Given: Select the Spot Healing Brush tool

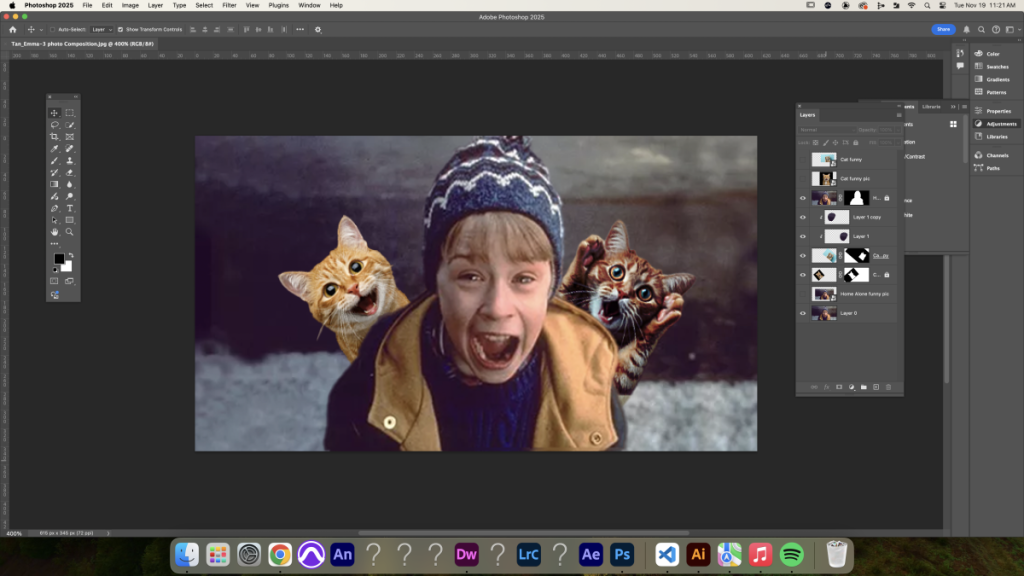Looking at the screenshot, I should 70,149.
